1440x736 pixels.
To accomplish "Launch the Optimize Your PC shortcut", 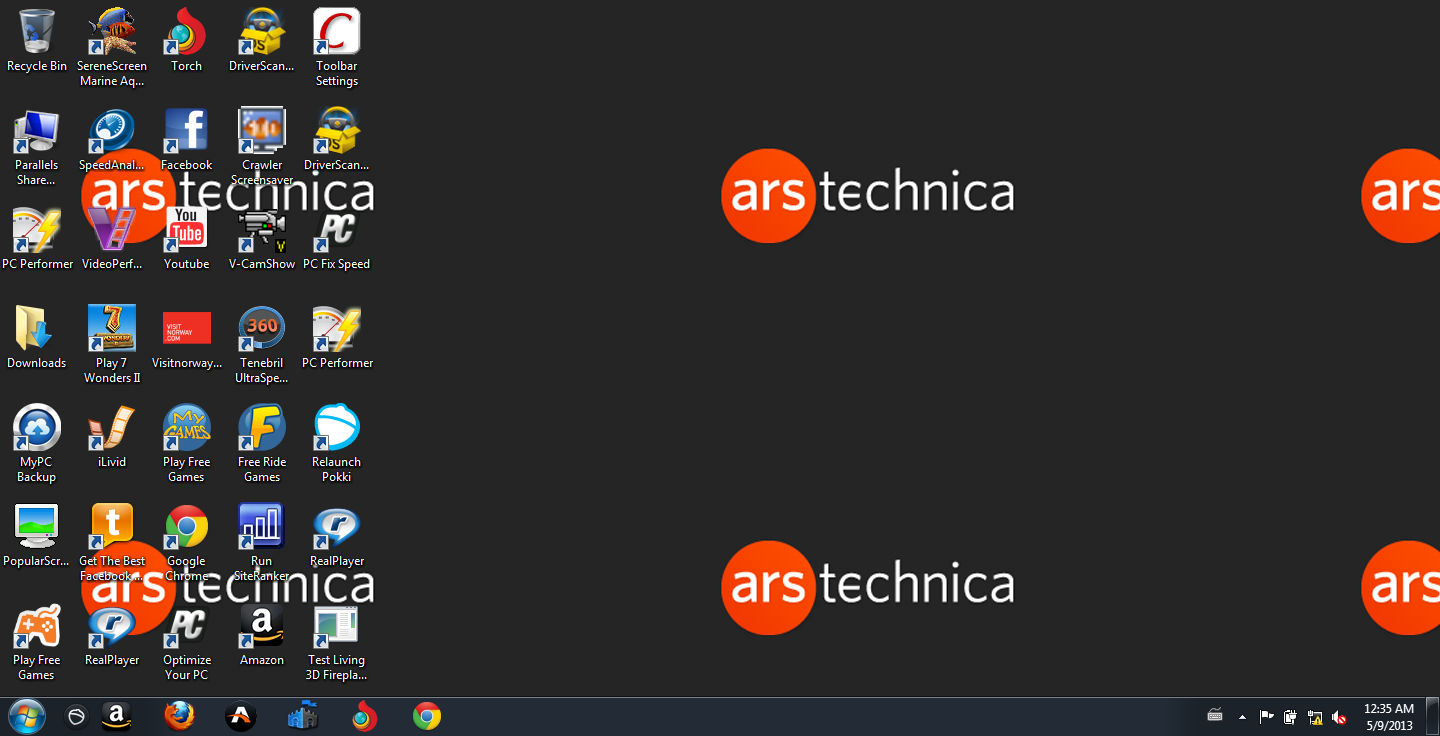I will [186, 642].
